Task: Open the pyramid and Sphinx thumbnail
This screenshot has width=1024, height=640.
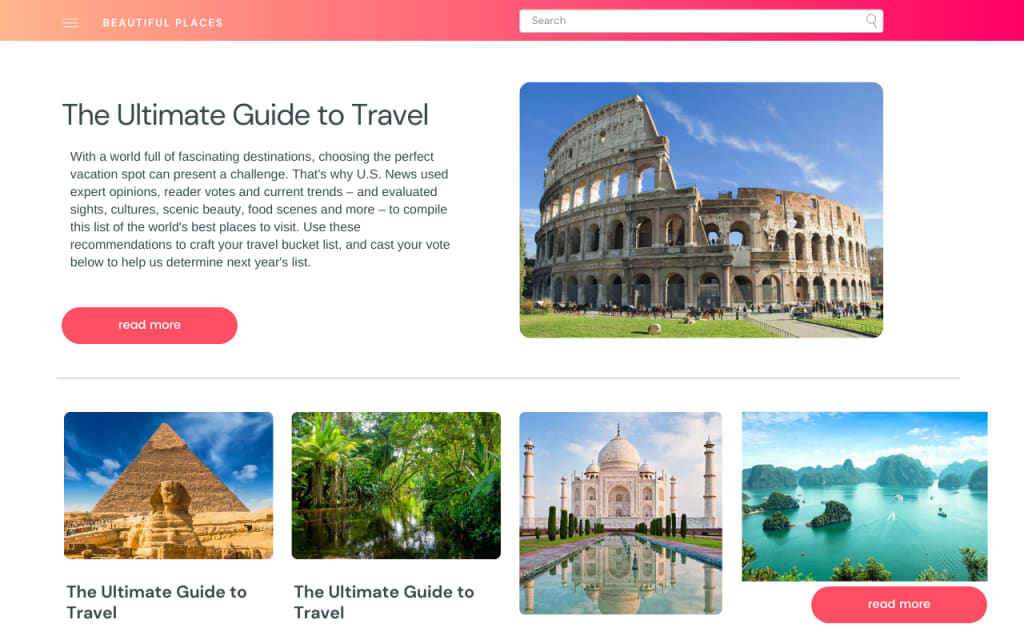Action: tap(168, 485)
